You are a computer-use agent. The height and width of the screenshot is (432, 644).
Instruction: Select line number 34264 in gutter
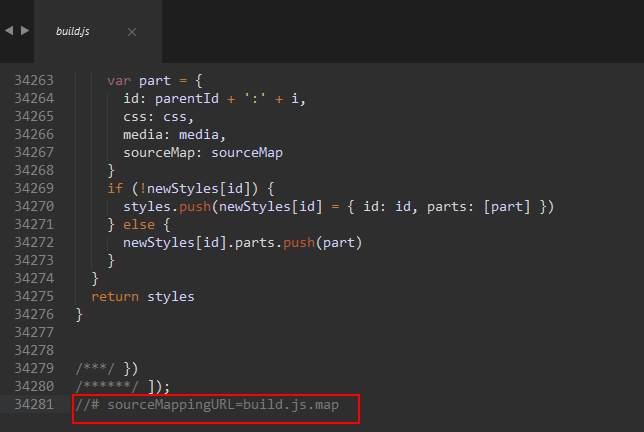coord(34,98)
